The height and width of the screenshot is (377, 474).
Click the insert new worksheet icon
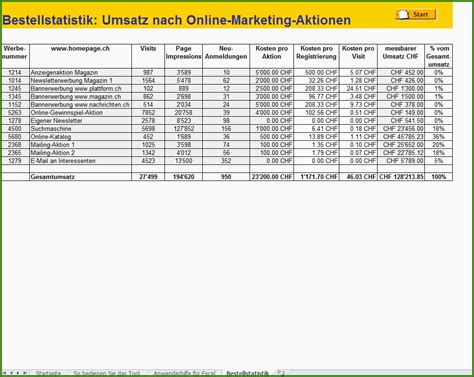tap(281, 373)
